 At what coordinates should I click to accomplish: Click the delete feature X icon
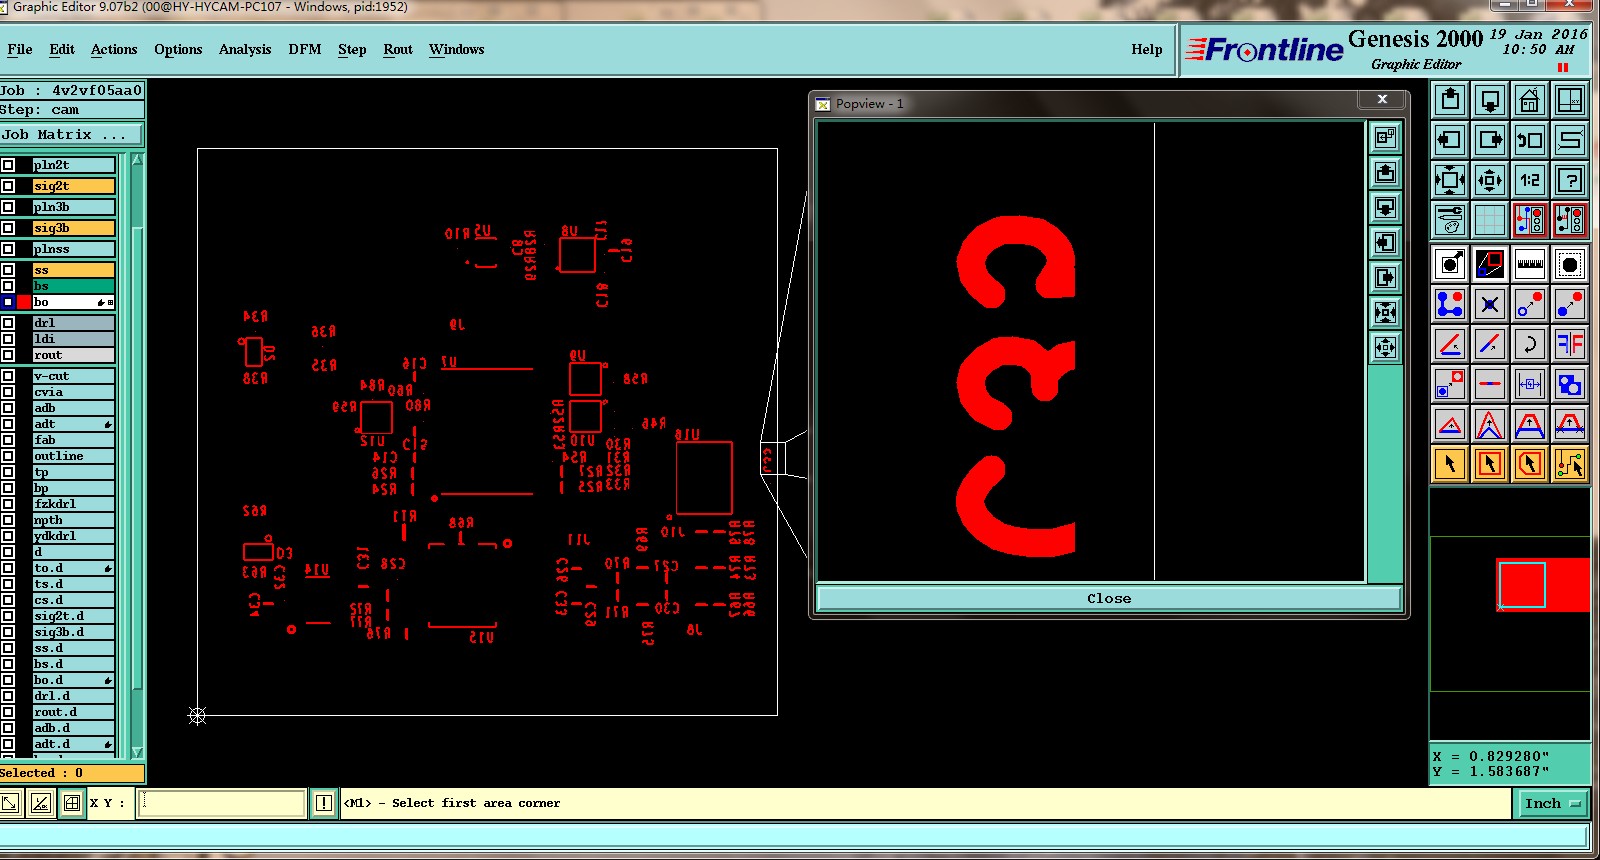[x=1490, y=304]
